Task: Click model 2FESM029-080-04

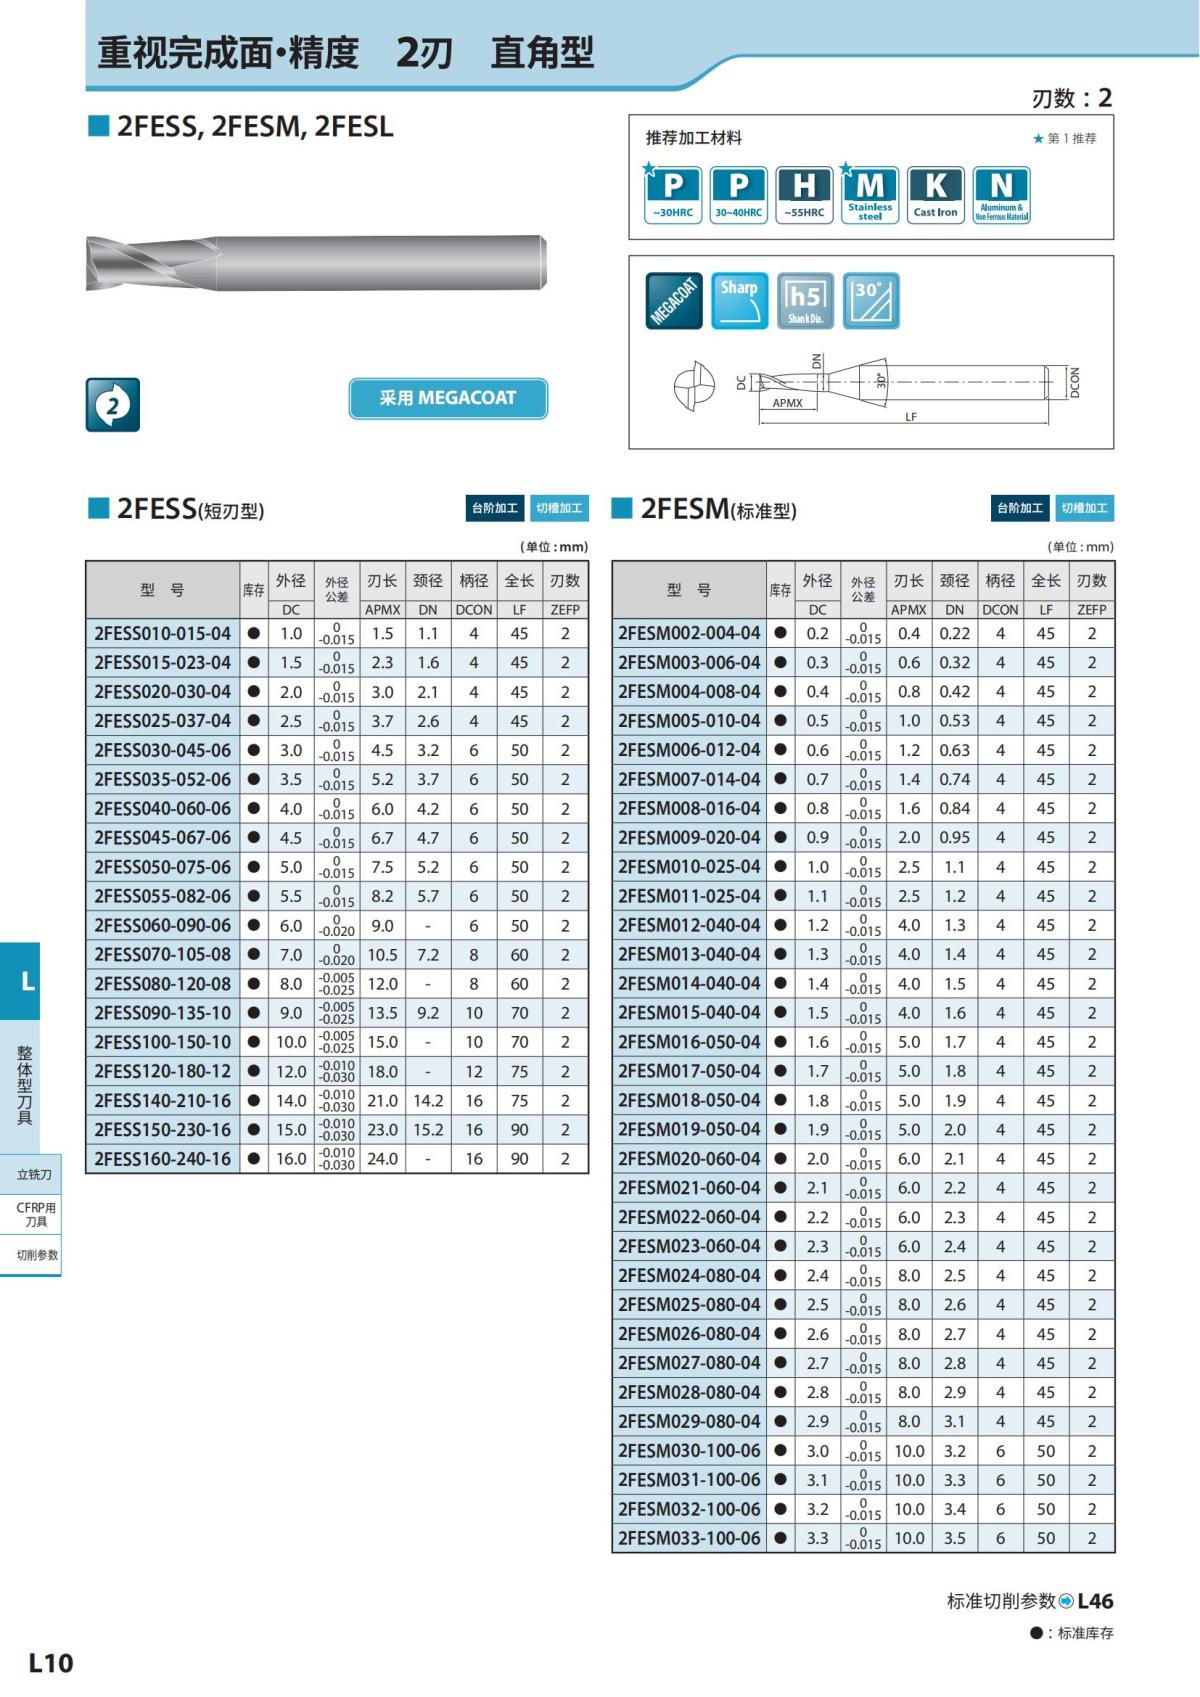Action: (689, 1422)
